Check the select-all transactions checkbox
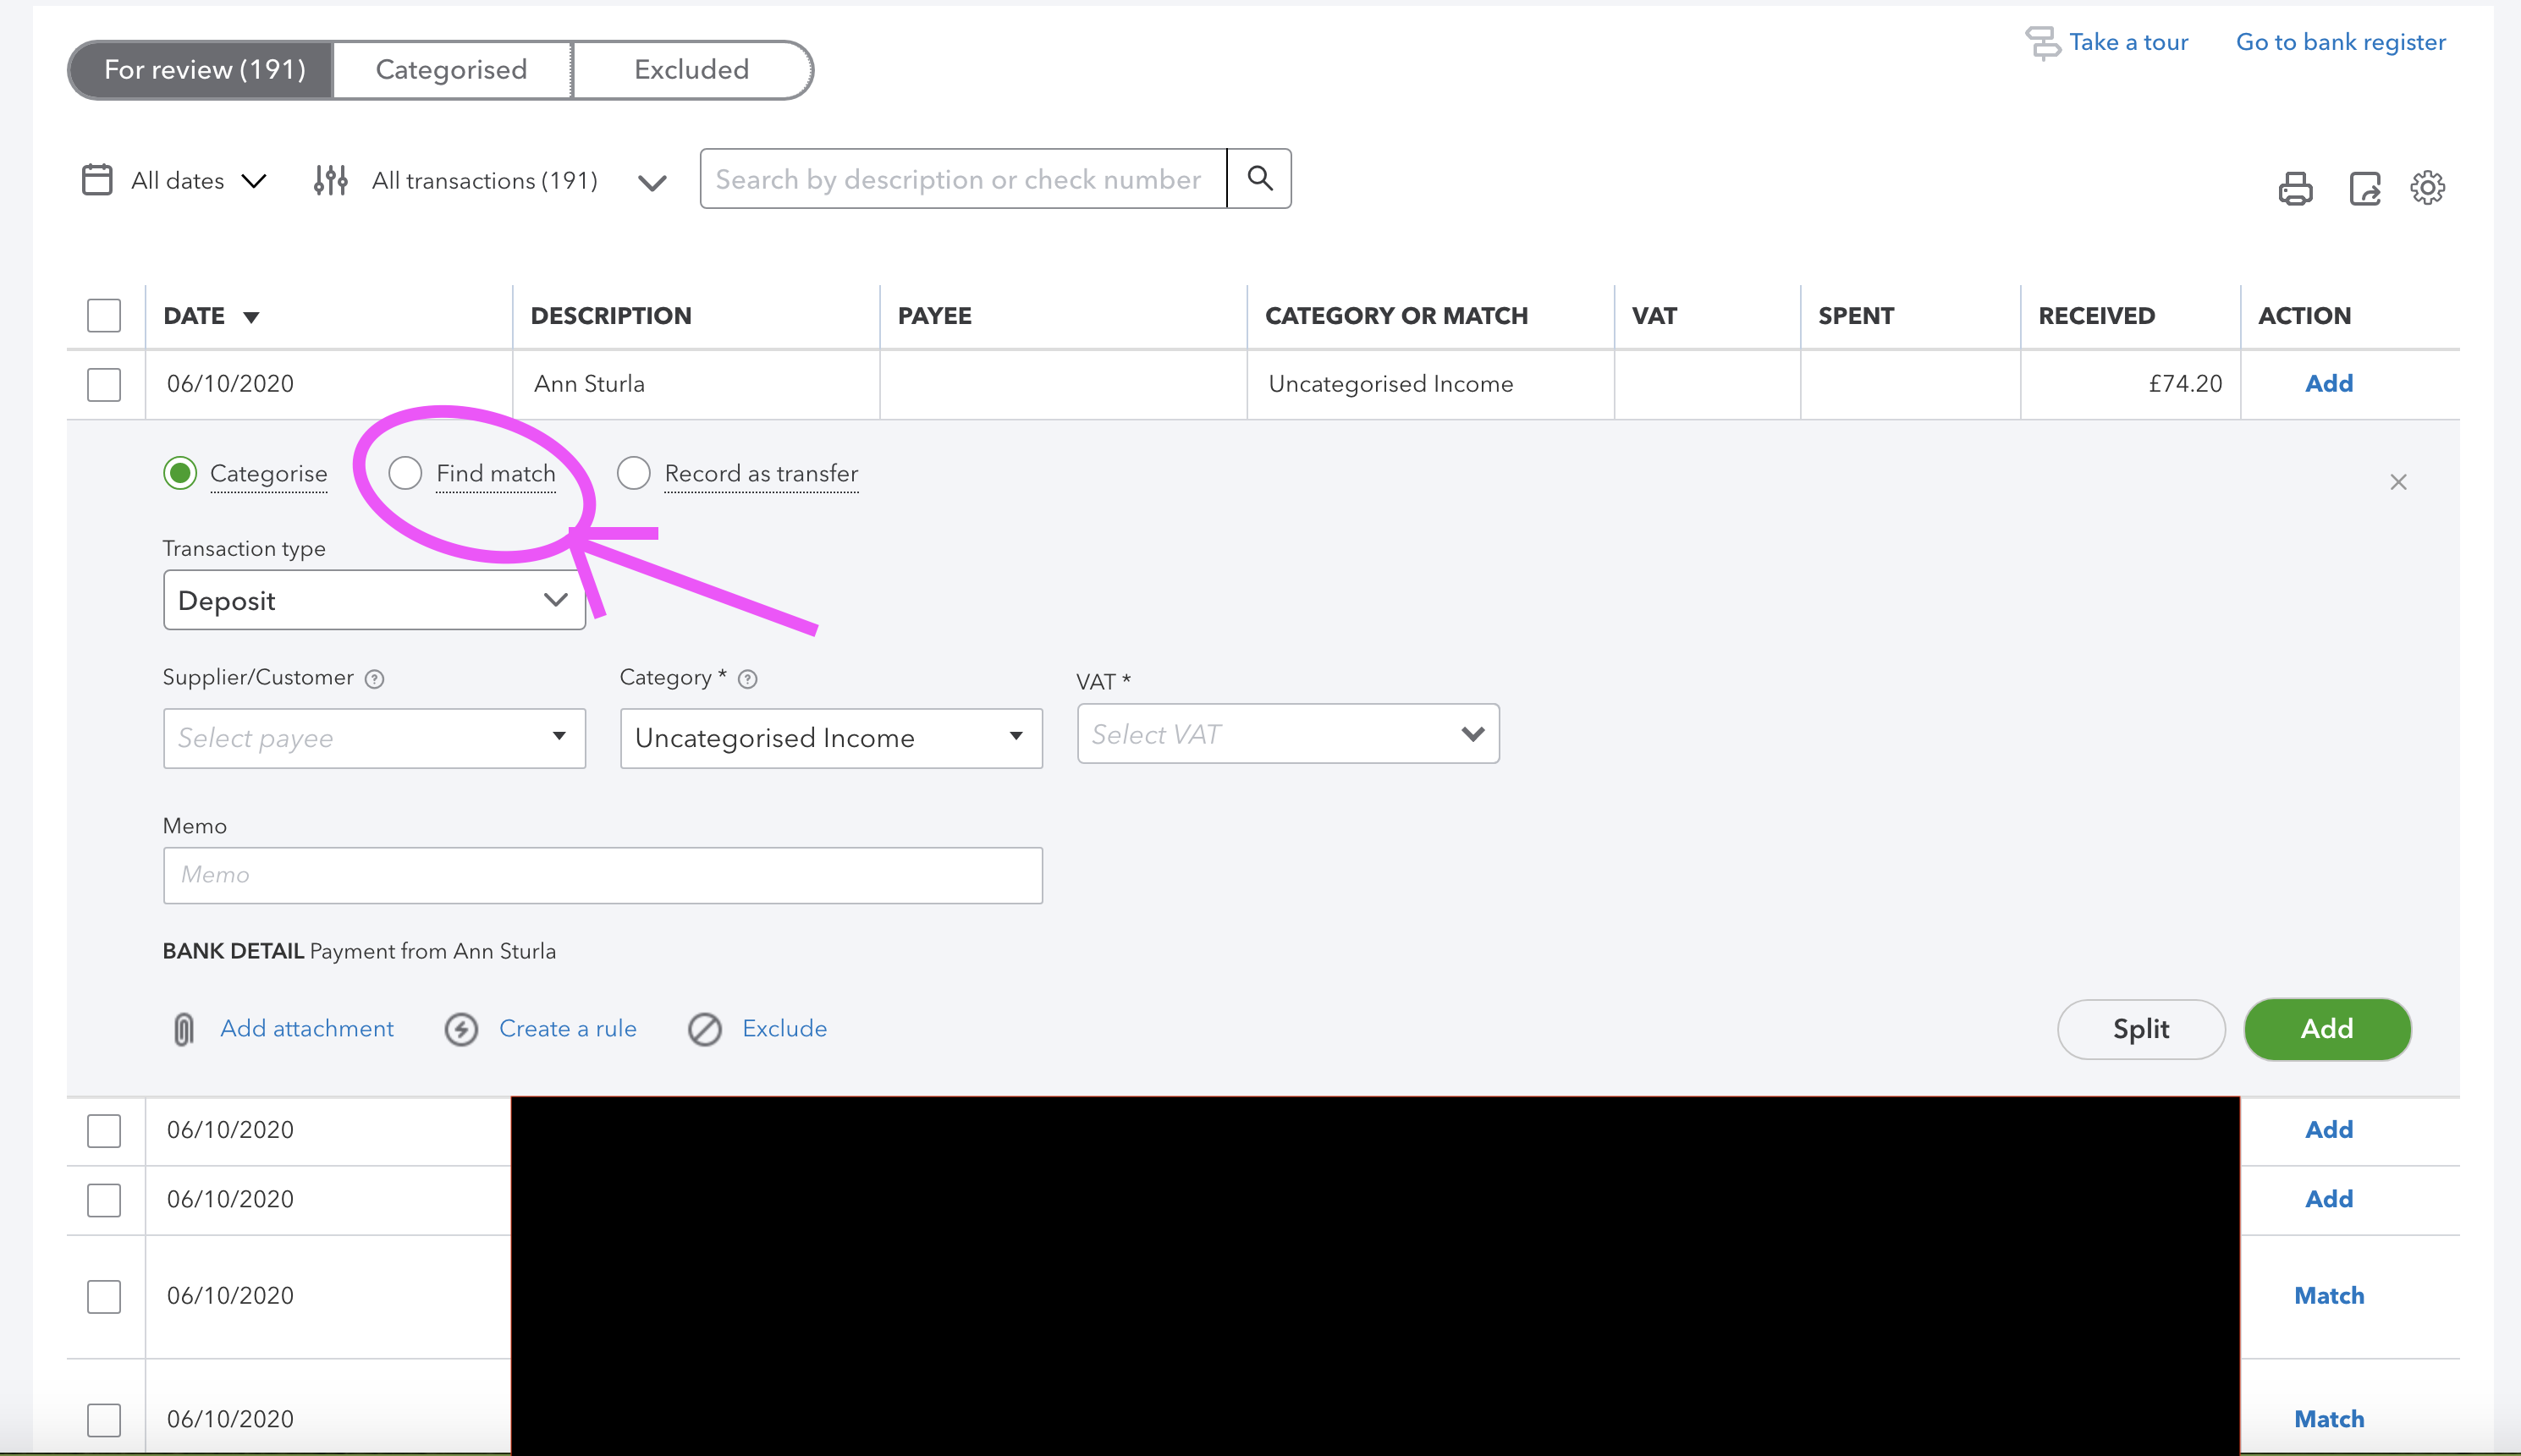Viewport: 2521px width, 1456px height. [x=104, y=315]
